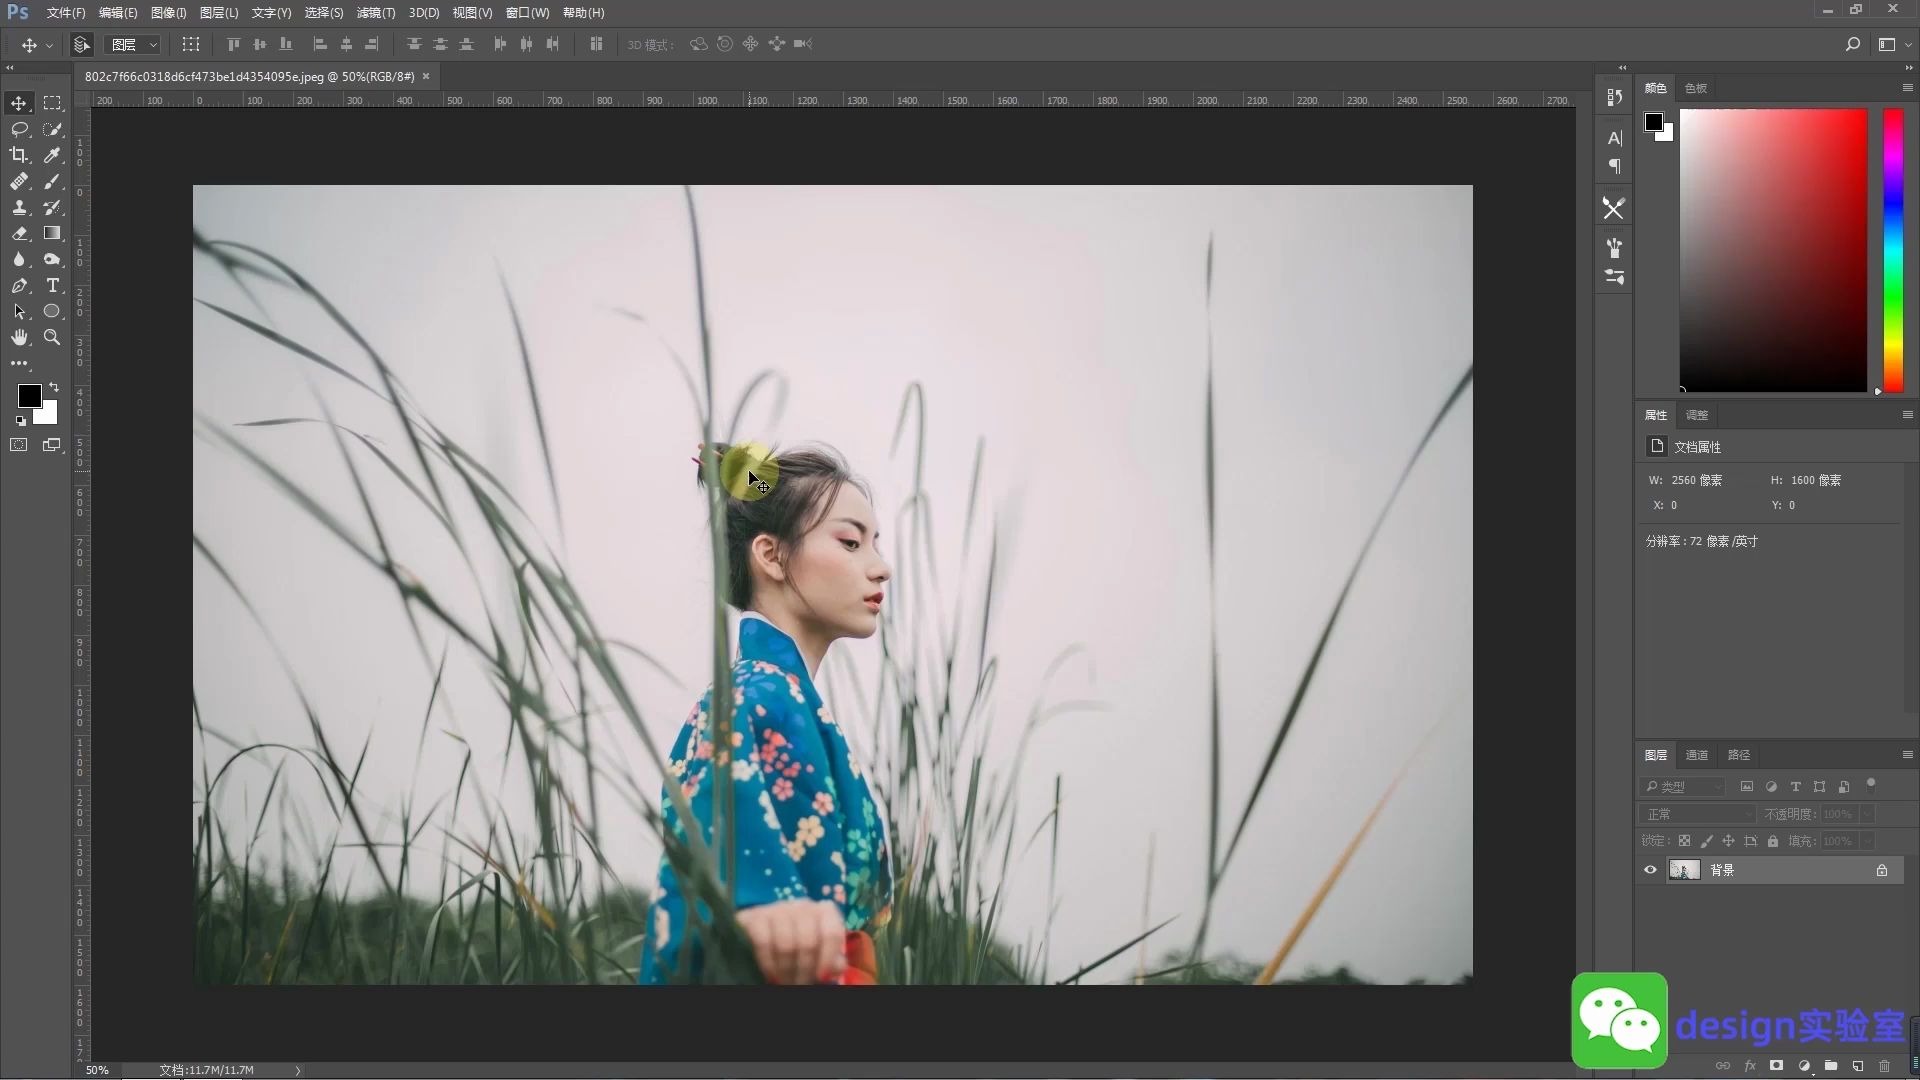Toggle auto-select layer option in options bar
Screen dimensions: 1920x1080
[82, 44]
